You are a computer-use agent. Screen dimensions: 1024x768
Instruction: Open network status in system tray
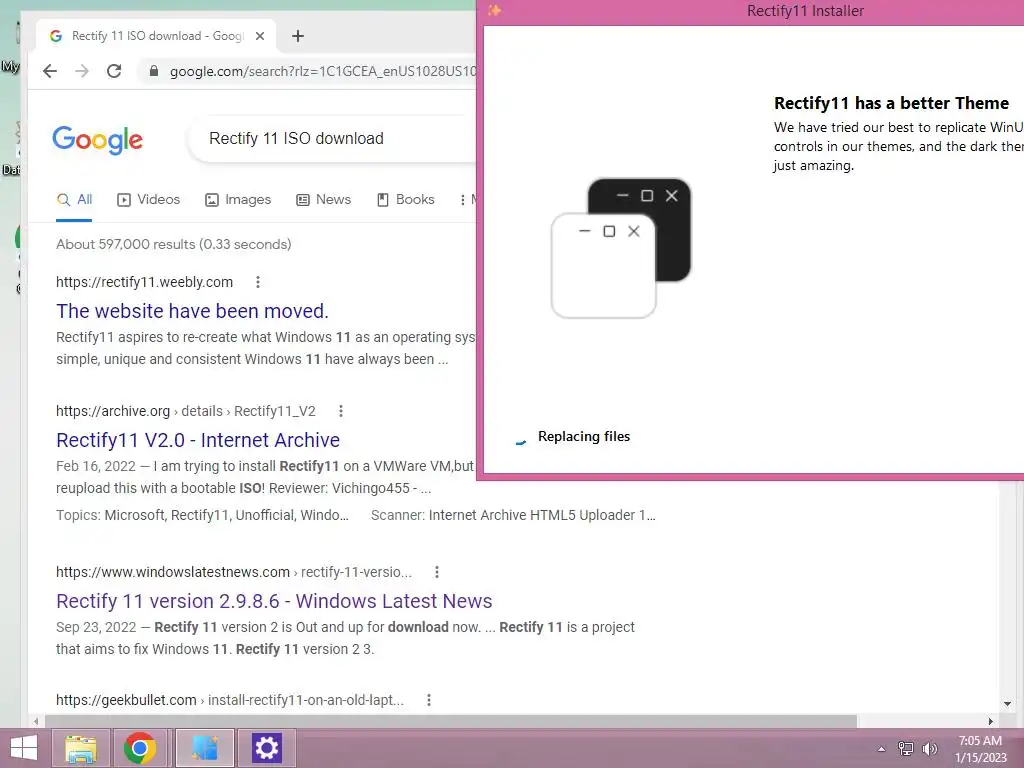(906, 749)
